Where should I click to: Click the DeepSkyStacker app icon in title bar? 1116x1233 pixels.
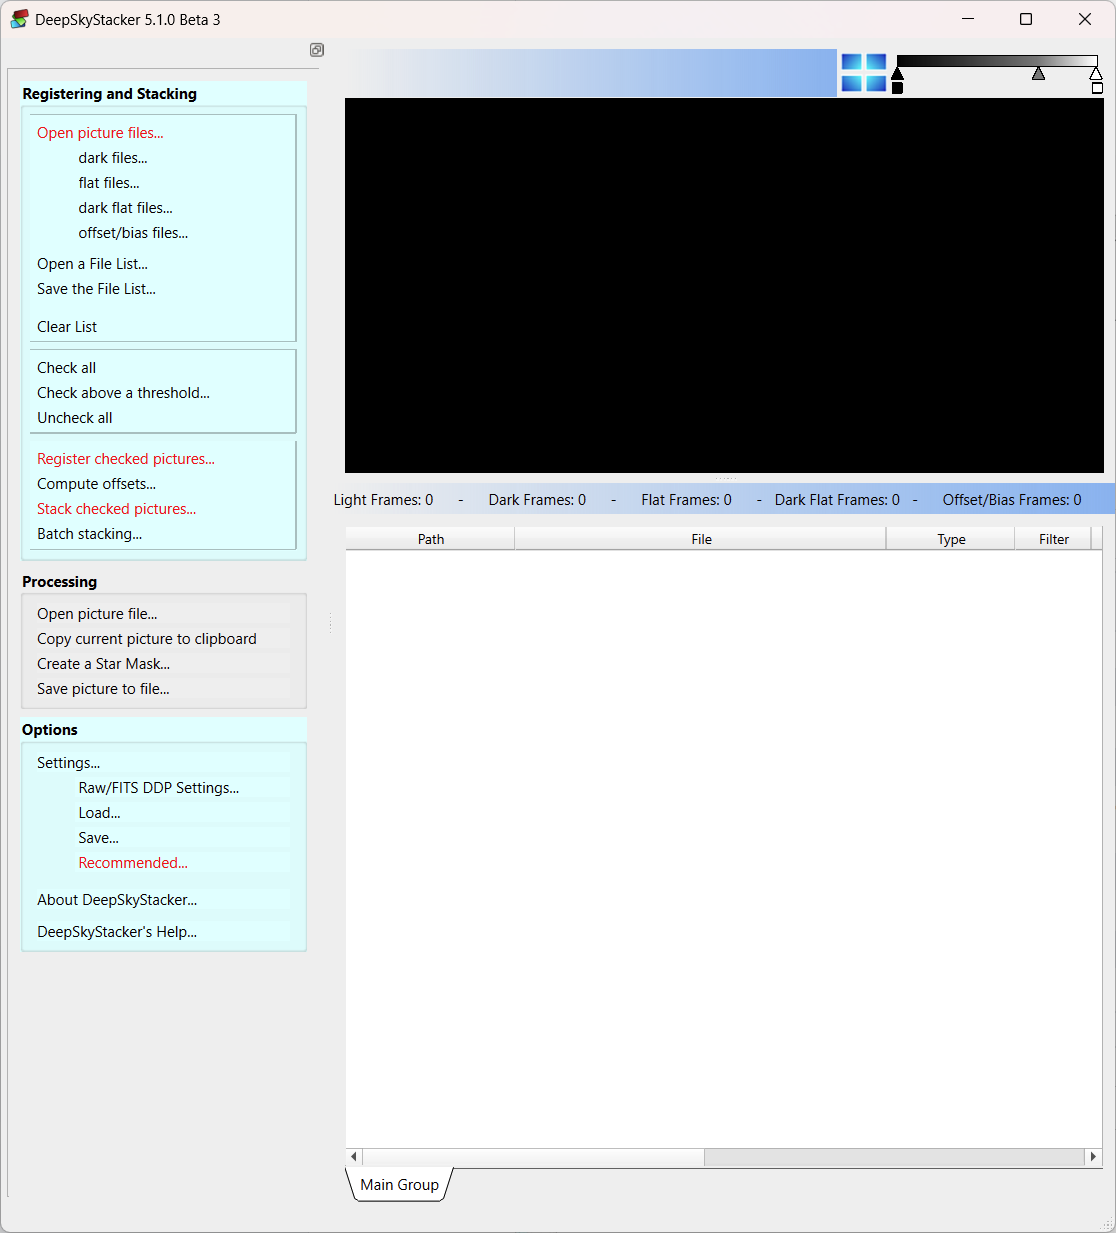click(19, 19)
